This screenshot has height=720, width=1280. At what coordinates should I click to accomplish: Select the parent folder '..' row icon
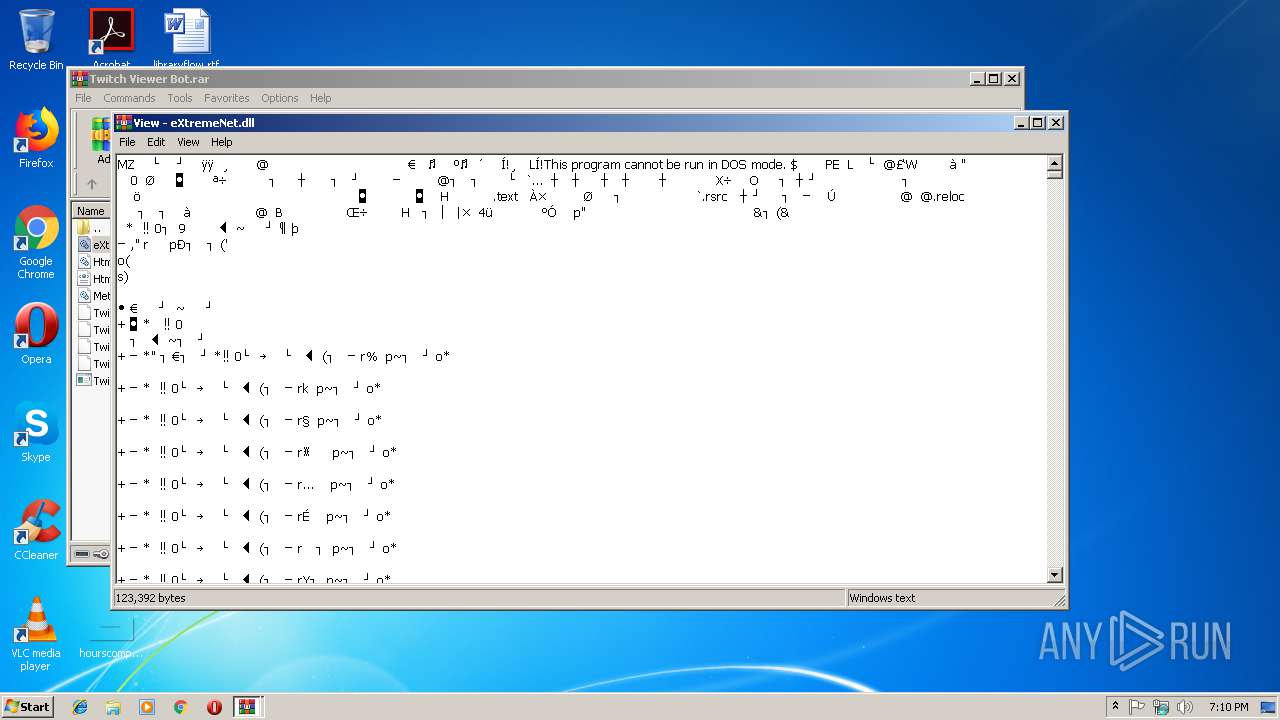tap(84, 228)
